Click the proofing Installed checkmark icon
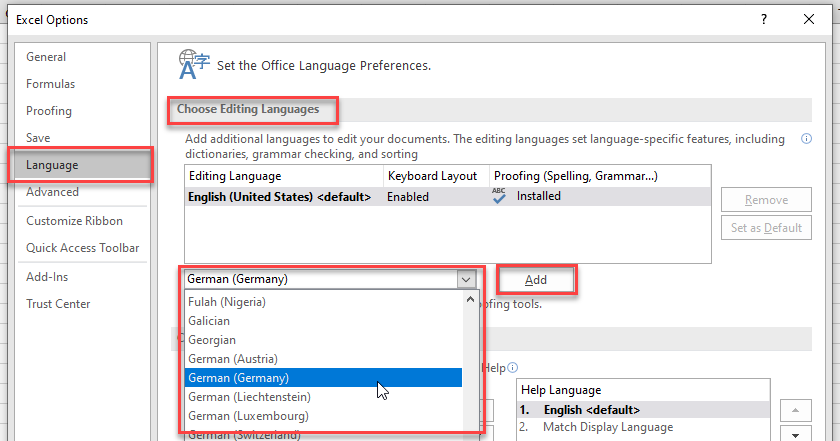This screenshot has width=840, height=441. tap(499, 196)
